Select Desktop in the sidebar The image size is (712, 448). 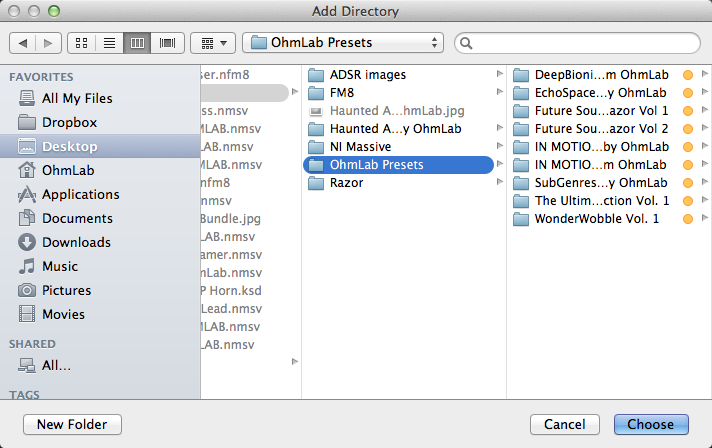[x=100, y=146]
